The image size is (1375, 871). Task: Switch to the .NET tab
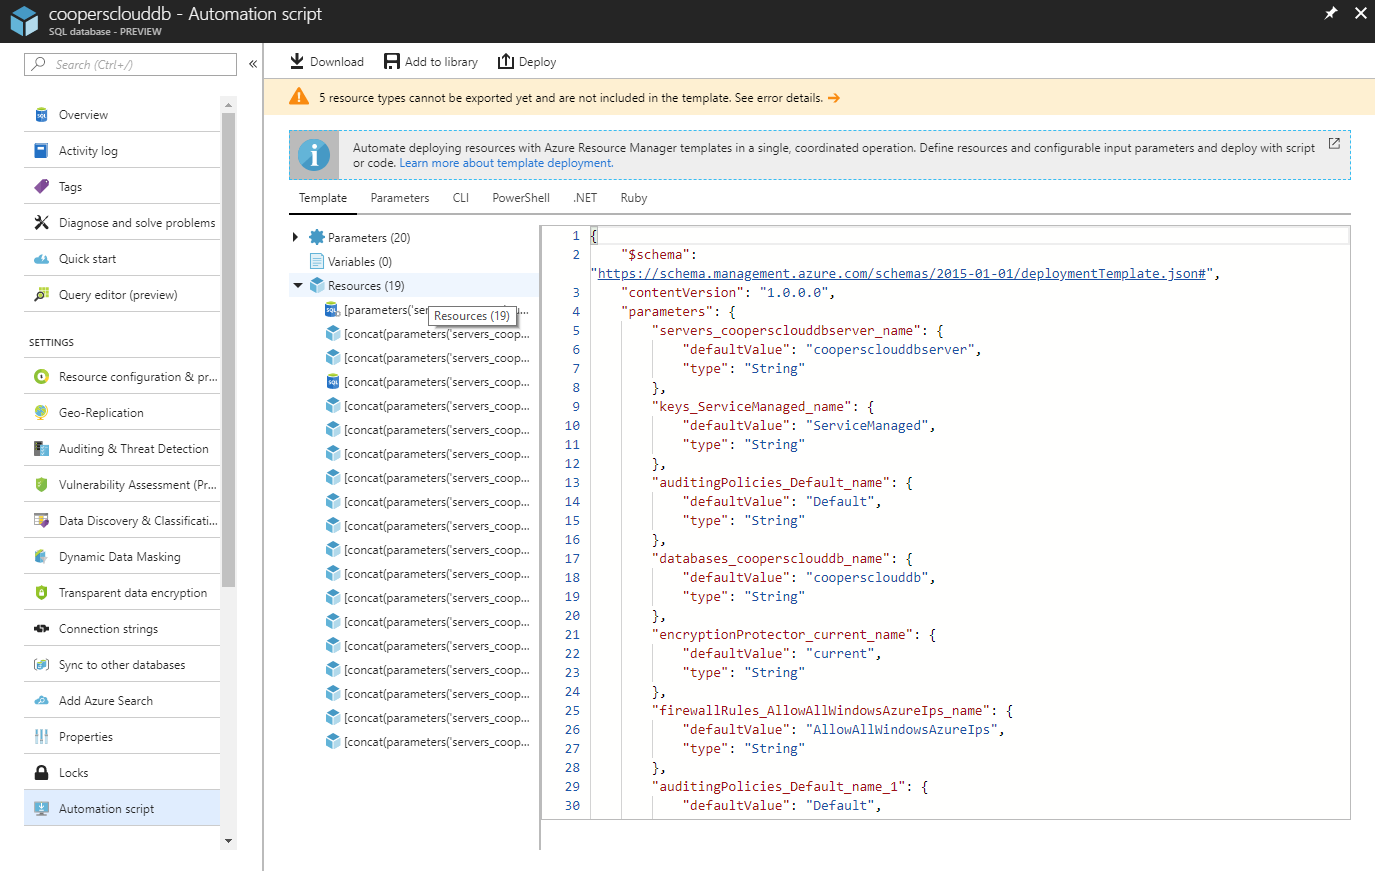click(585, 198)
